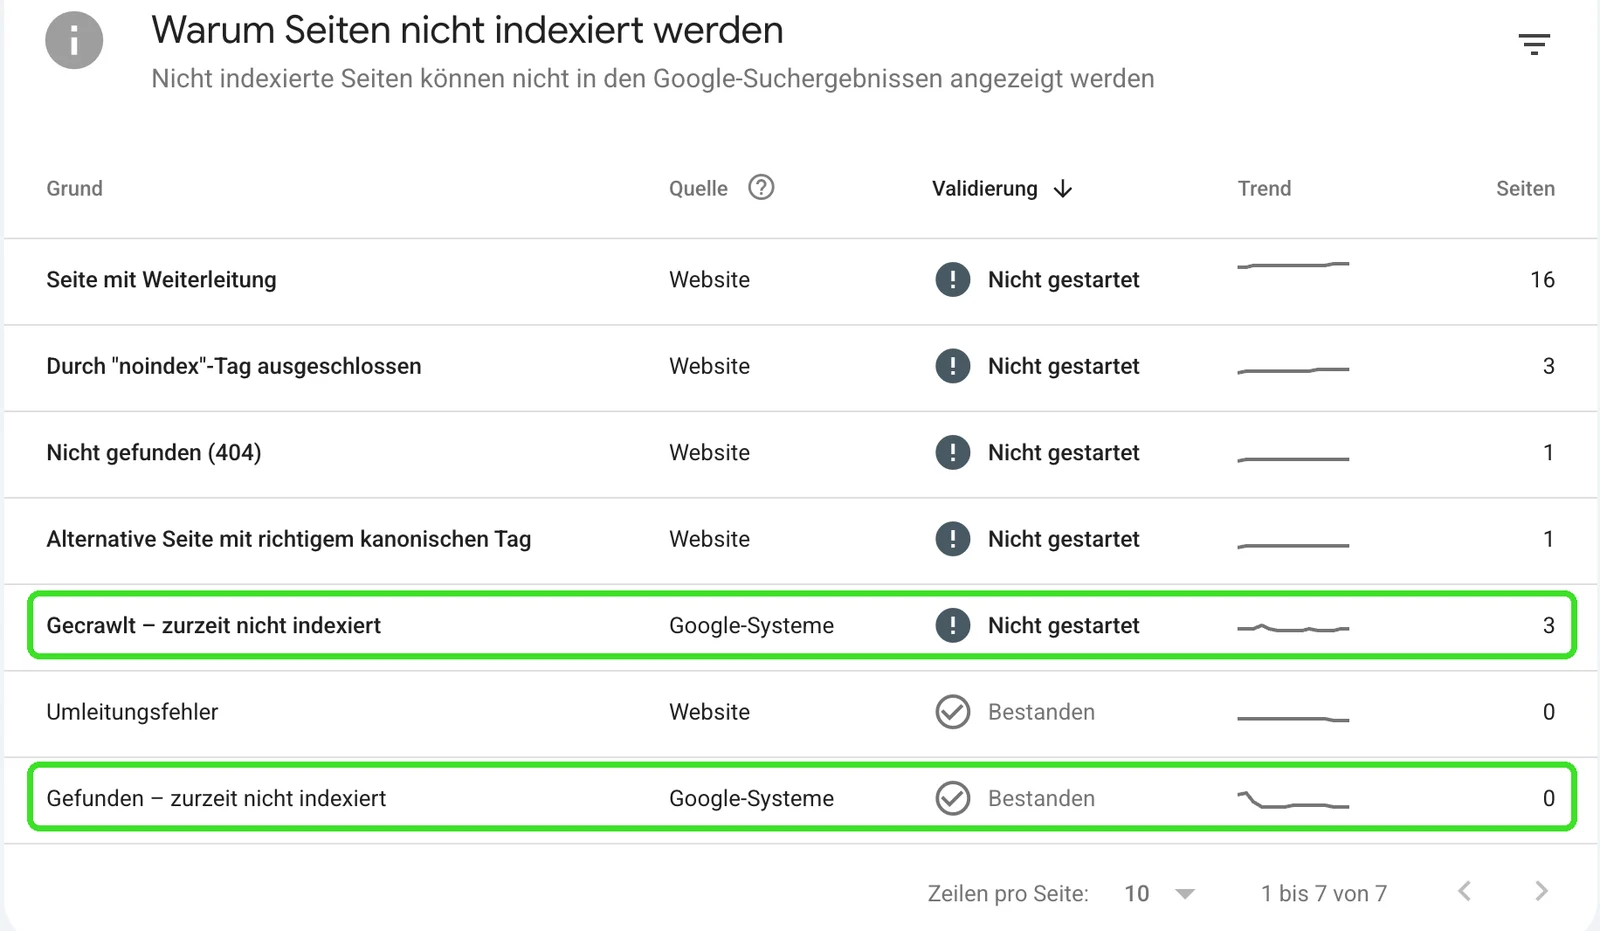Click the Trend column header
The width and height of the screenshot is (1600, 931).
[1264, 188]
